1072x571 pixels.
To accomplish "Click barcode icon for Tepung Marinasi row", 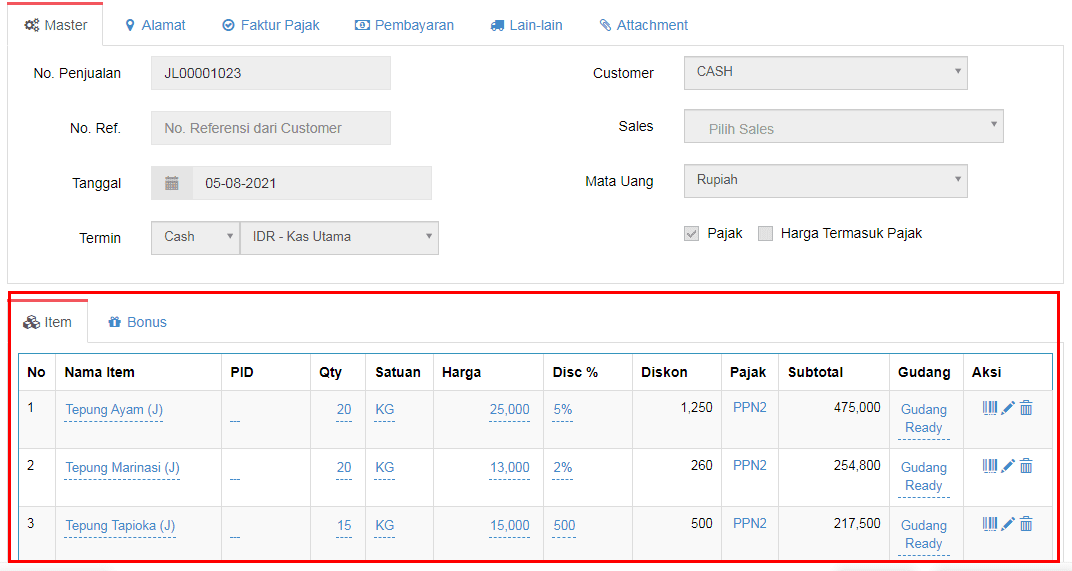I will 990,466.
